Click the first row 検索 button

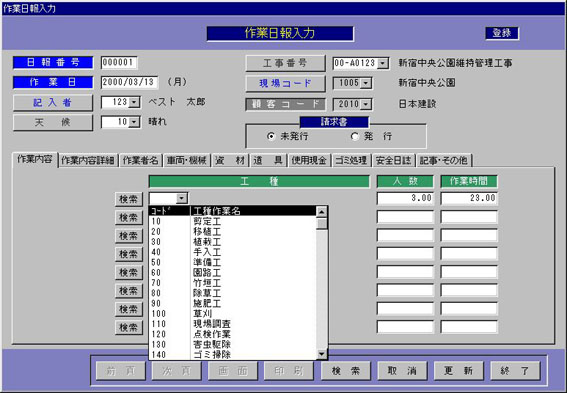coord(128,199)
